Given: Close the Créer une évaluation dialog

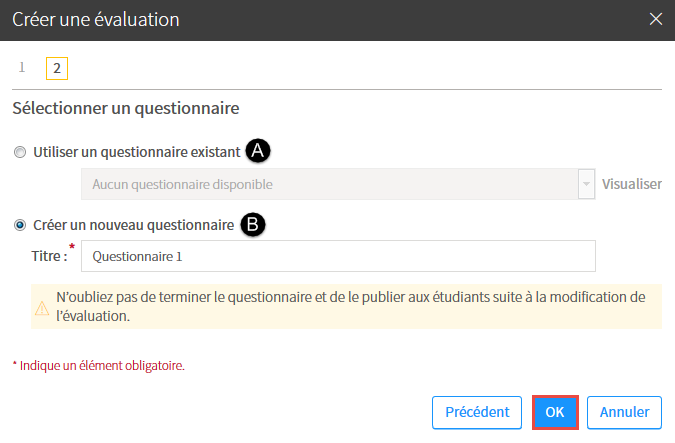Looking at the screenshot, I should click(x=656, y=19).
